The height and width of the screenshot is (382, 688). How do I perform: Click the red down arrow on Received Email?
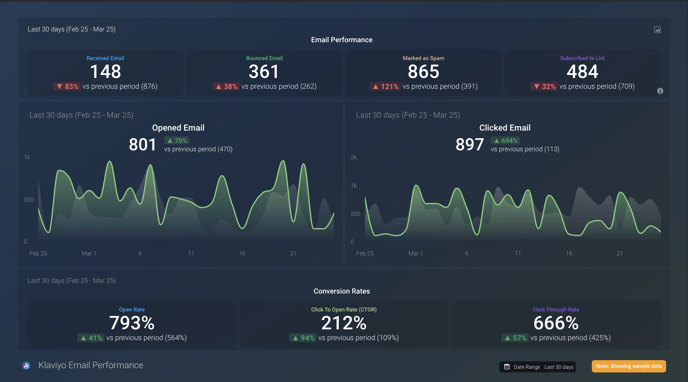60,86
